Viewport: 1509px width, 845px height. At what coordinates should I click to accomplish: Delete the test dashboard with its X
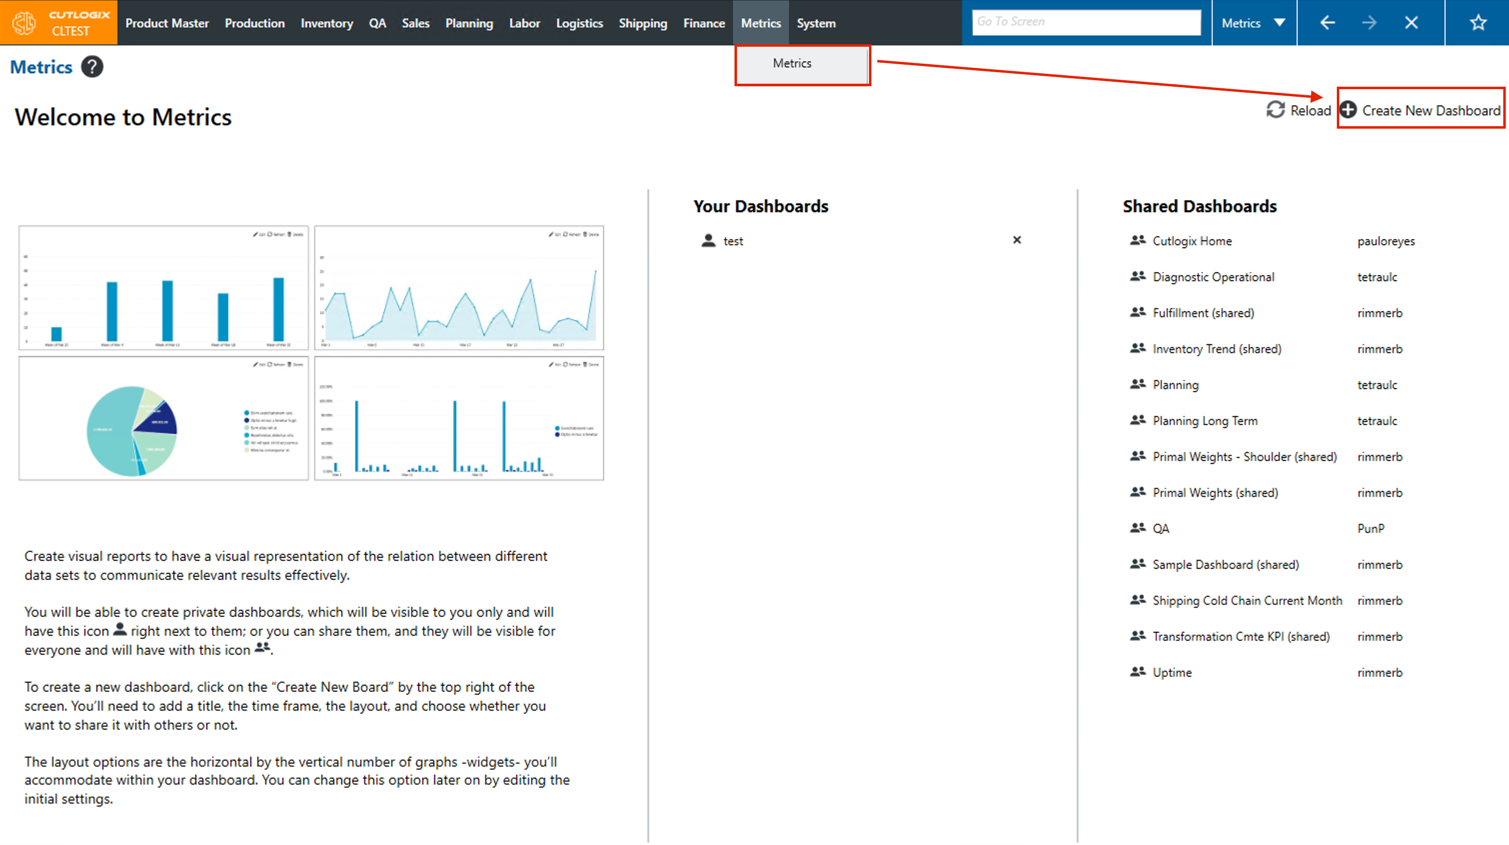(x=1017, y=240)
